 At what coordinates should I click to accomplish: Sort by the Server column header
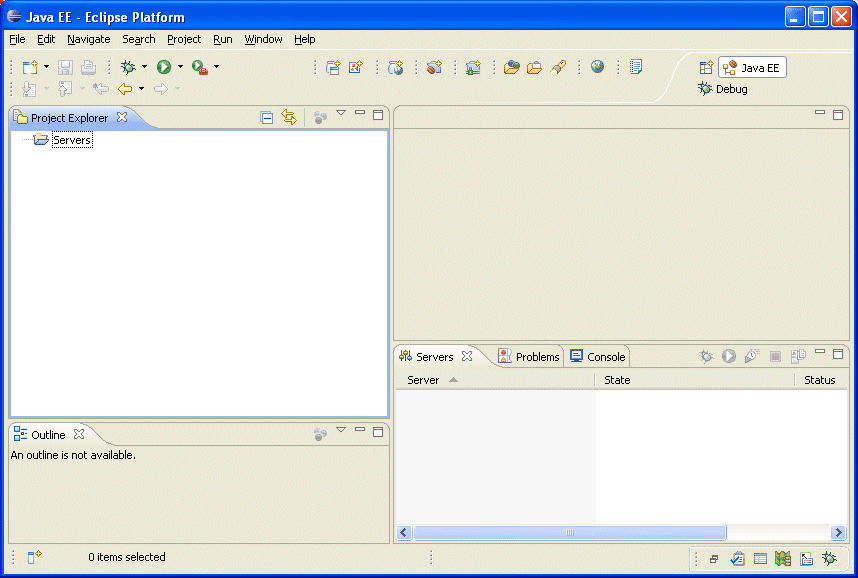click(495, 380)
